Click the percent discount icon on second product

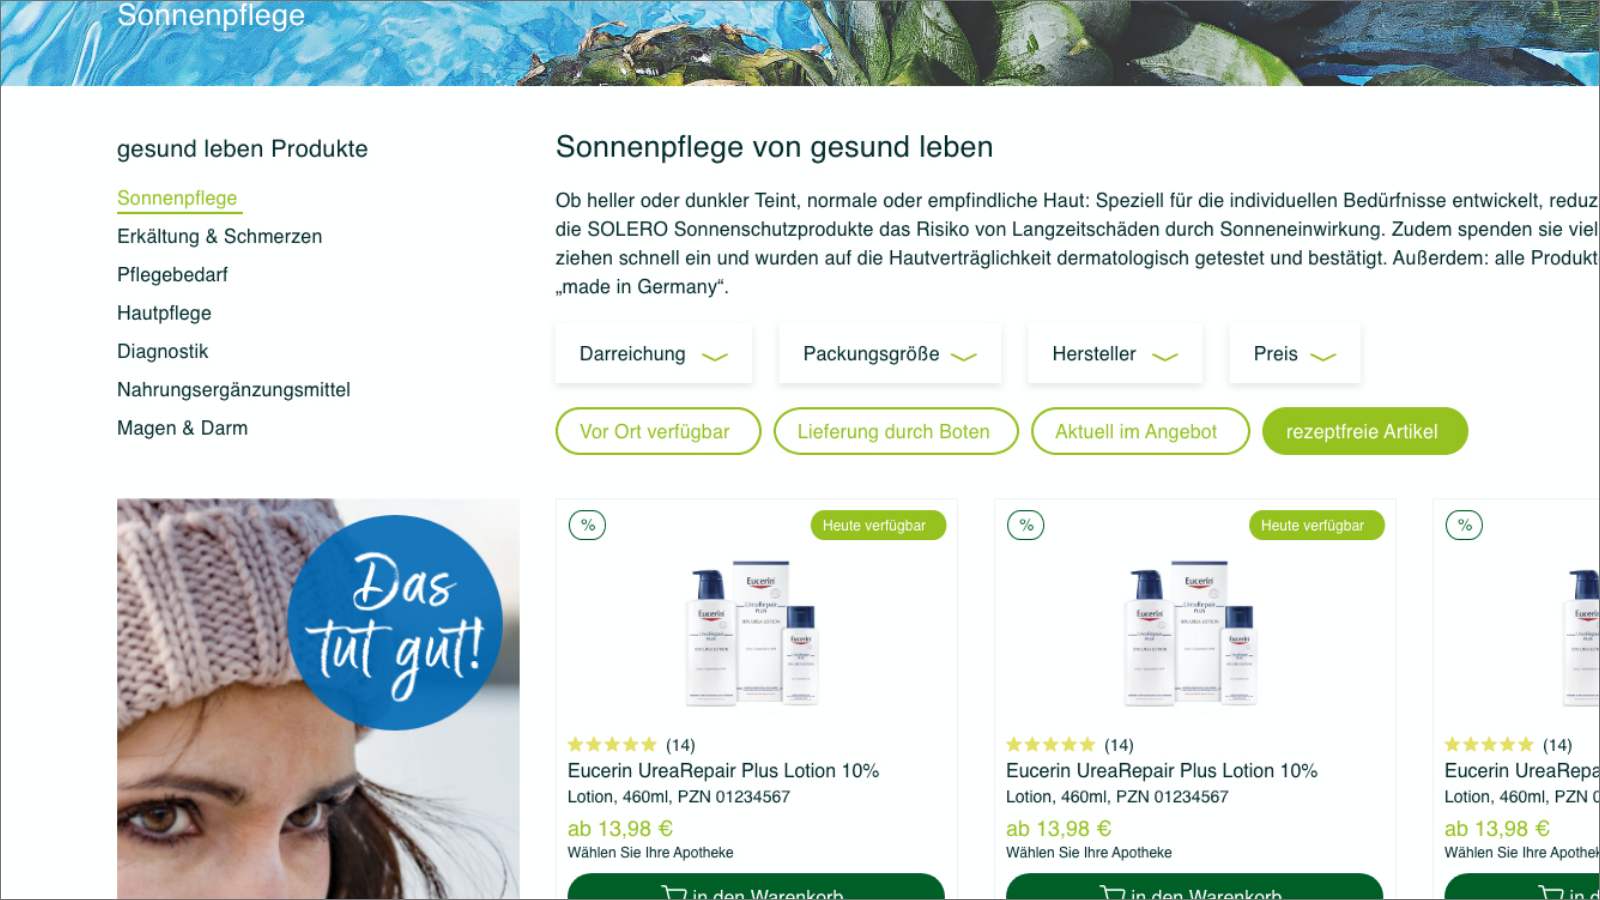[1026, 525]
